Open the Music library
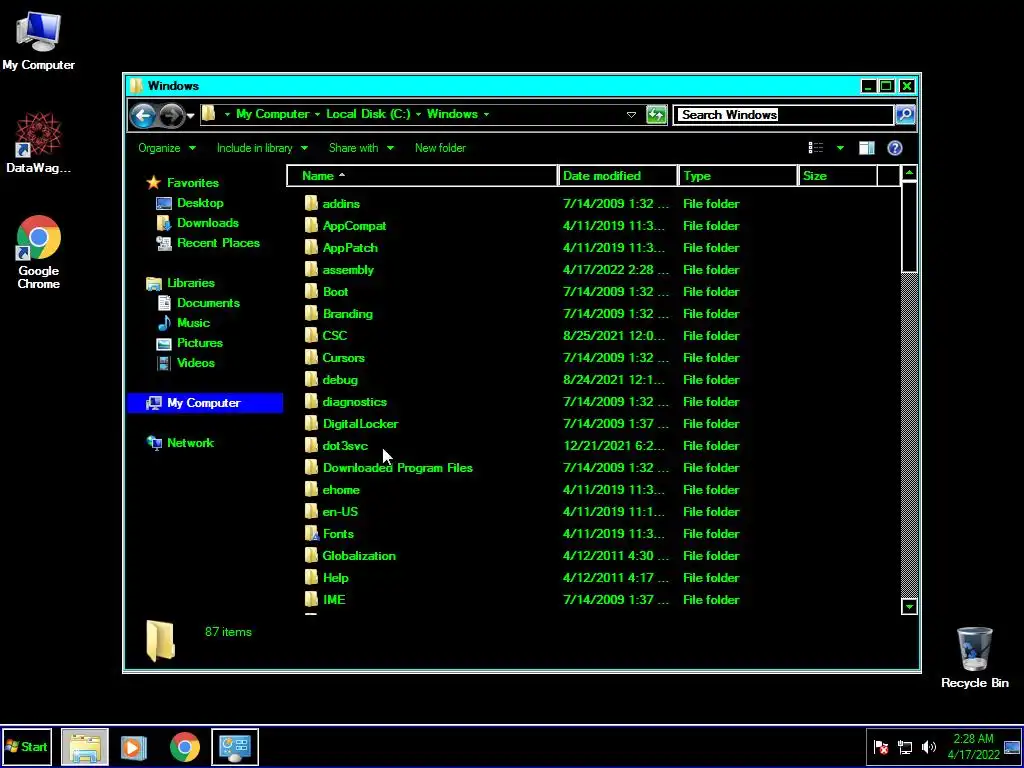 point(184,323)
